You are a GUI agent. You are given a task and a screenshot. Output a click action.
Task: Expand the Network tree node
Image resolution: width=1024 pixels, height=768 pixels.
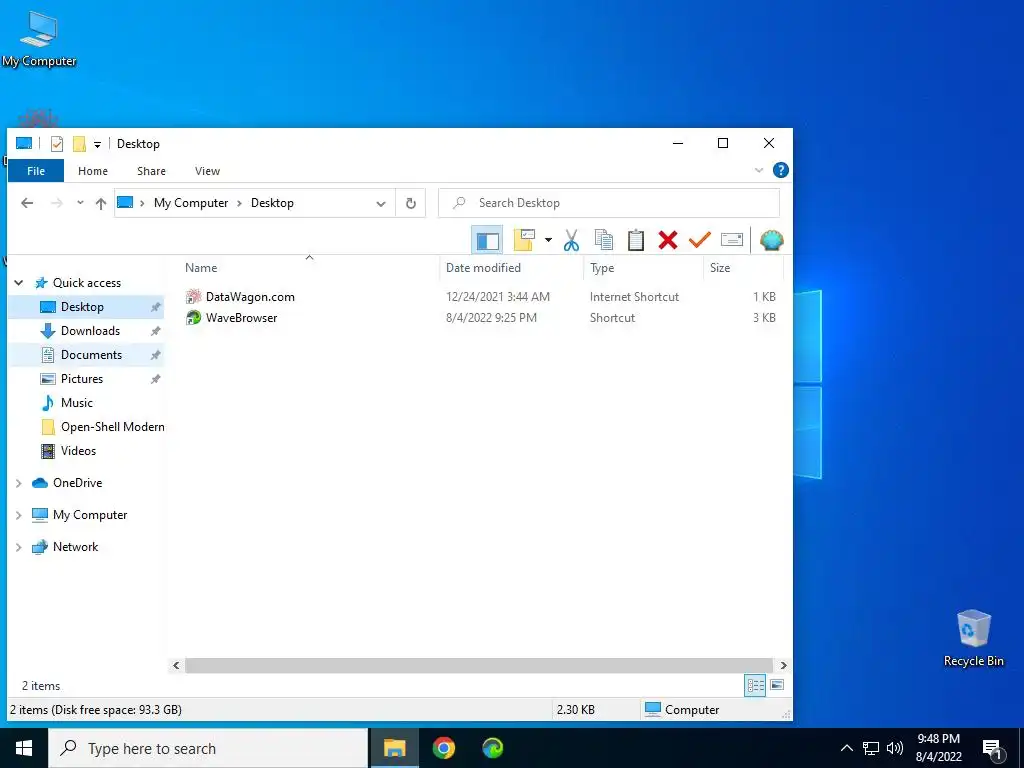pos(19,547)
